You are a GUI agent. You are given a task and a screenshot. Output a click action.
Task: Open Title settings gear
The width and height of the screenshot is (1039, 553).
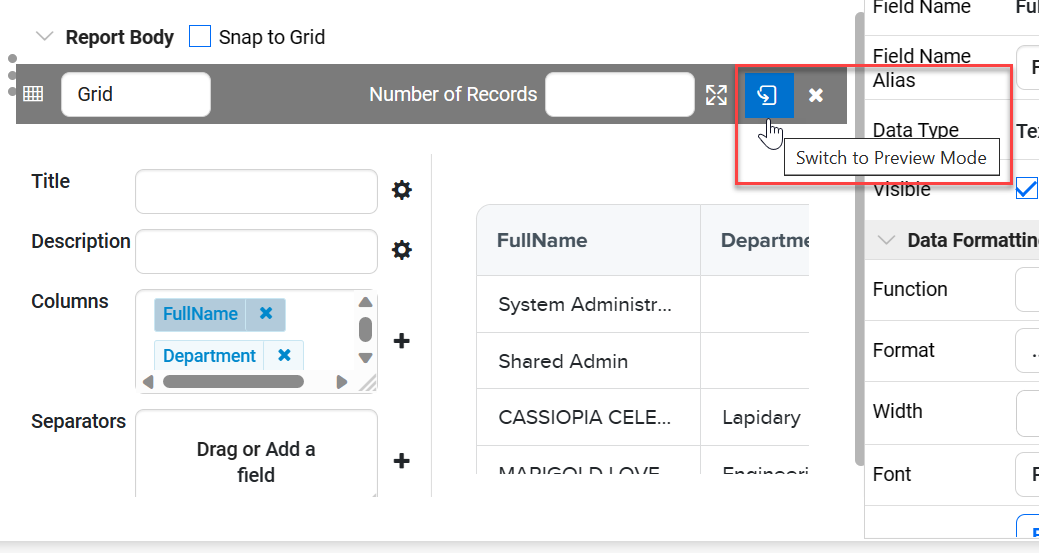pos(402,191)
